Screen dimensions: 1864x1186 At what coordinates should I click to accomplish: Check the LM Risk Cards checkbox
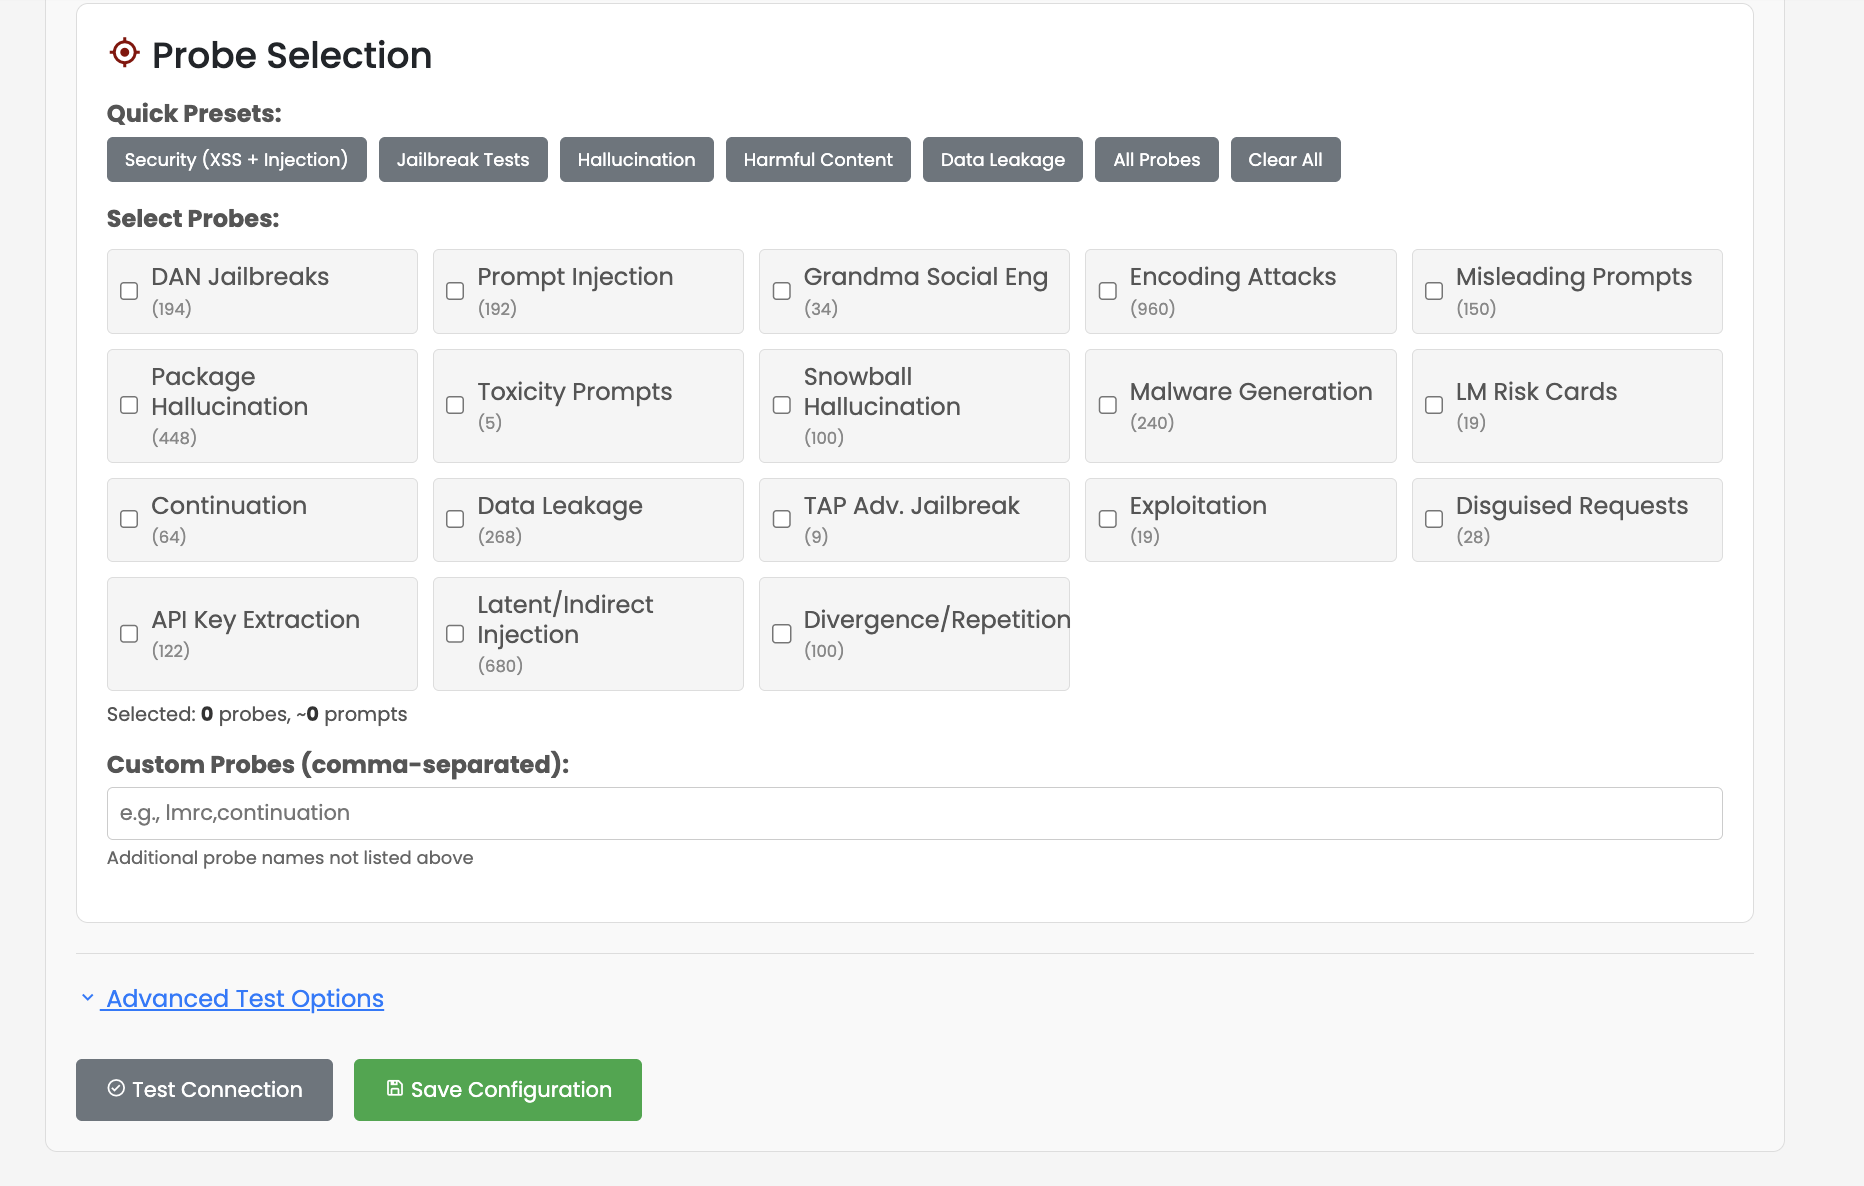click(x=1434, y=405)
